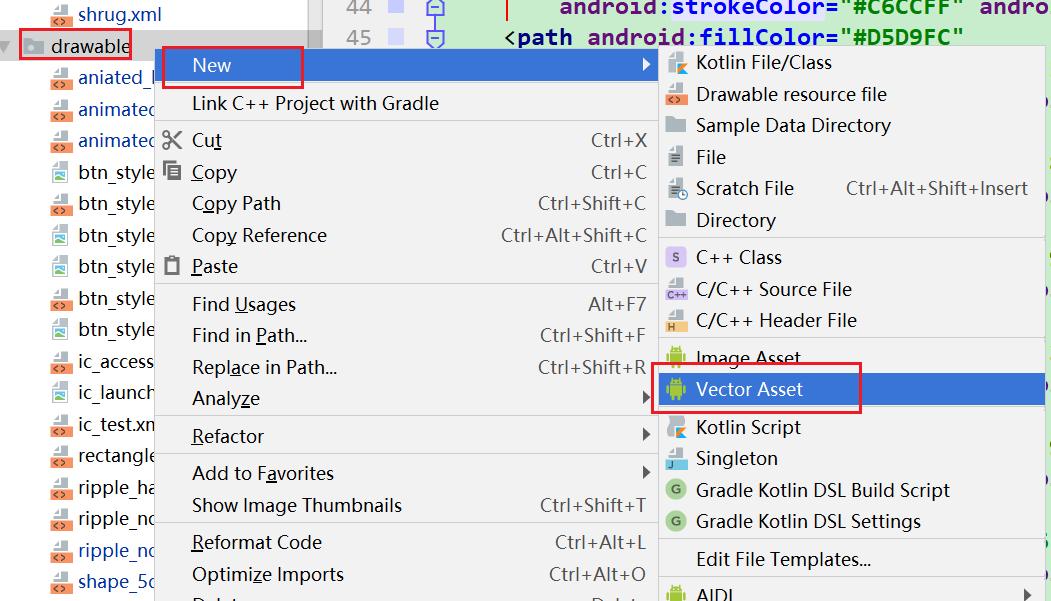Open the Image Asset wizard
The image size is (1051, 601).
pyautogui.click(x=748, y=358)
